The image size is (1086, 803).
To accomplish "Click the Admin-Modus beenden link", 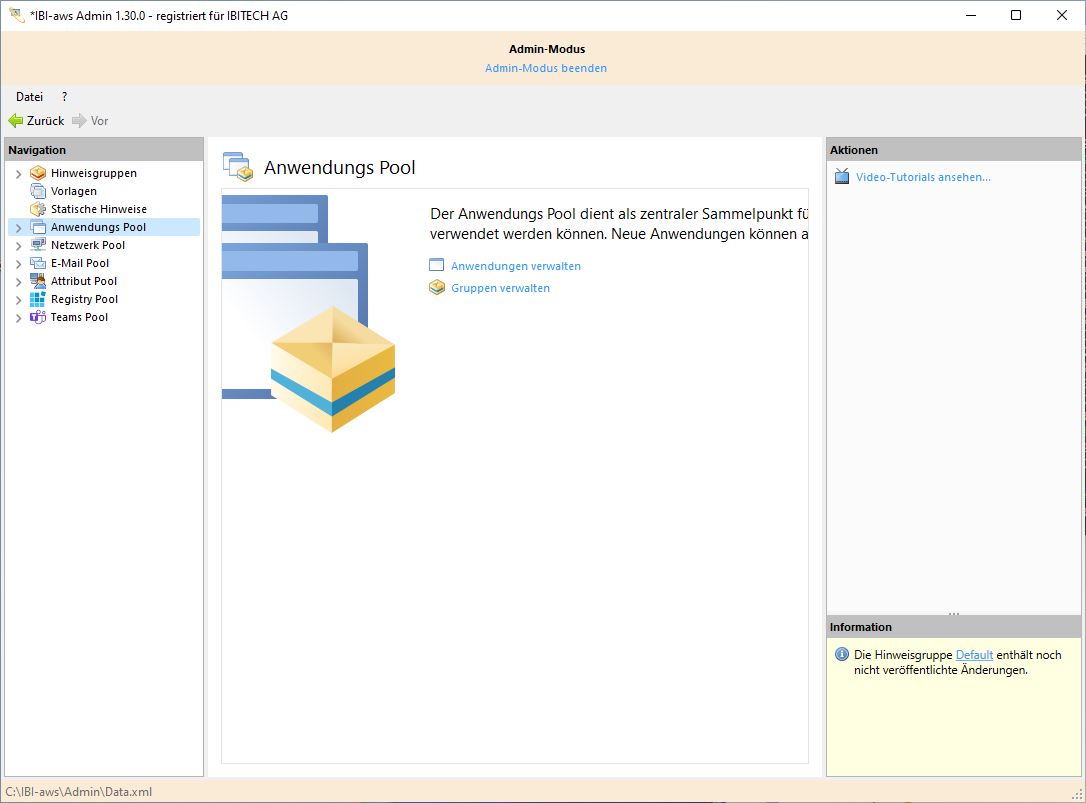I will (x=546, y=68).
